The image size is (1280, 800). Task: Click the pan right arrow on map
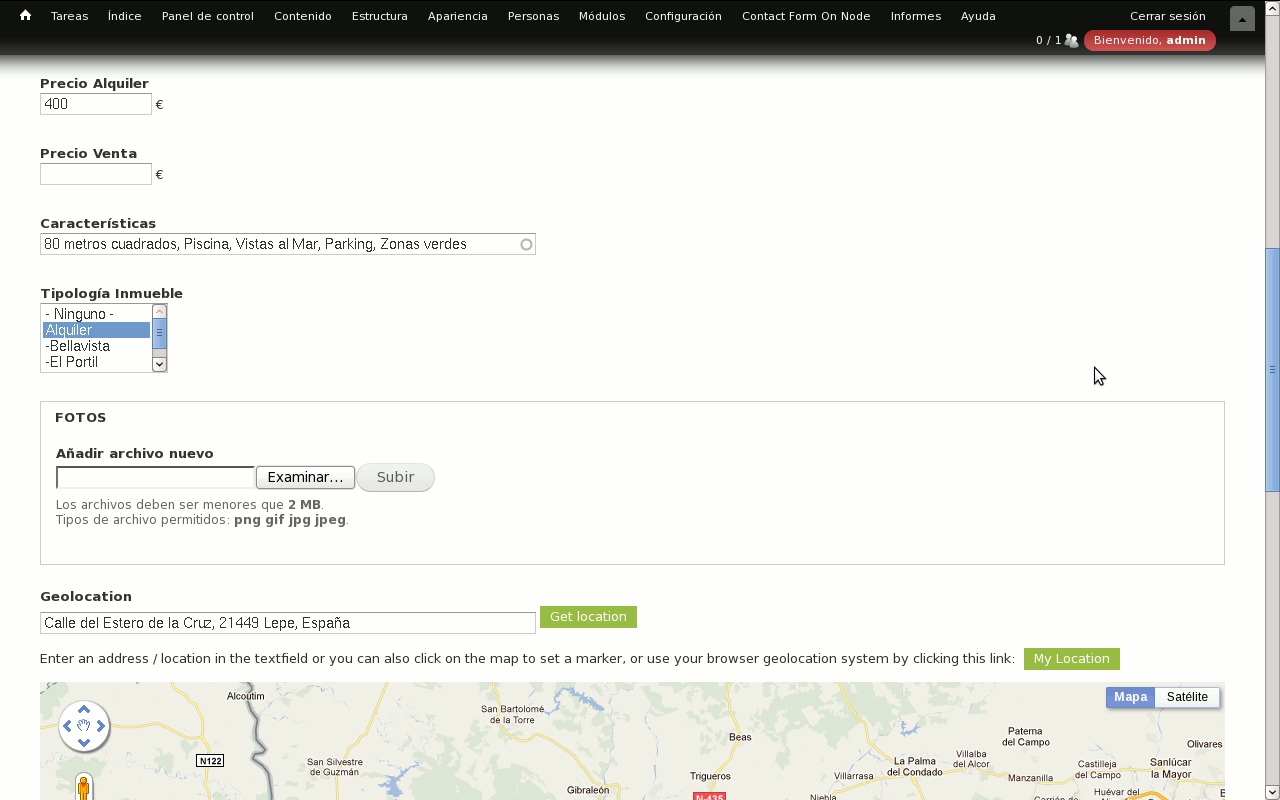click(x=101, y=726)
